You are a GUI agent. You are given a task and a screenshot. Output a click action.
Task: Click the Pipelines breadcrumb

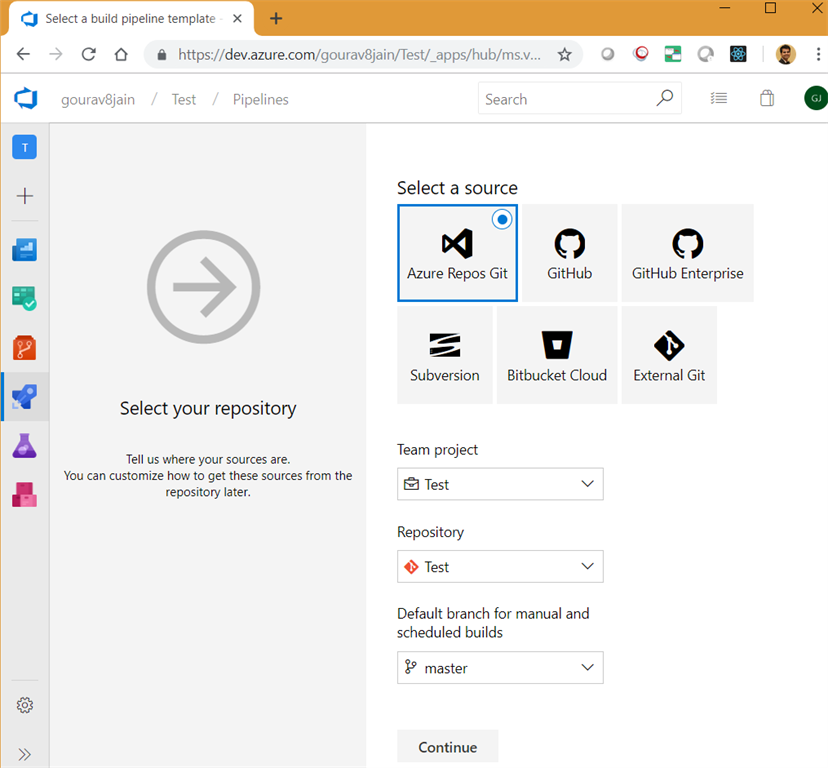[x=260, y=99]
